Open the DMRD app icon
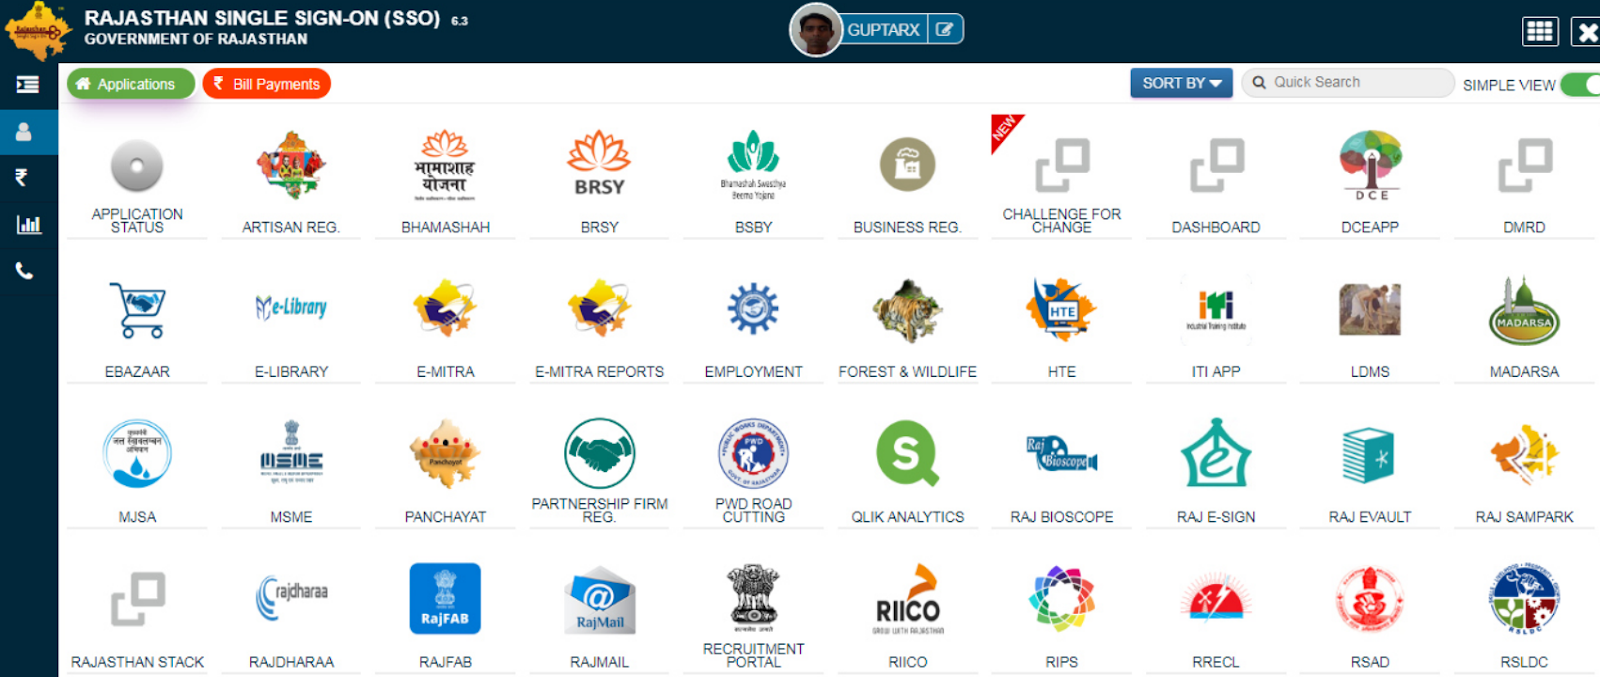 [1524, 166]
